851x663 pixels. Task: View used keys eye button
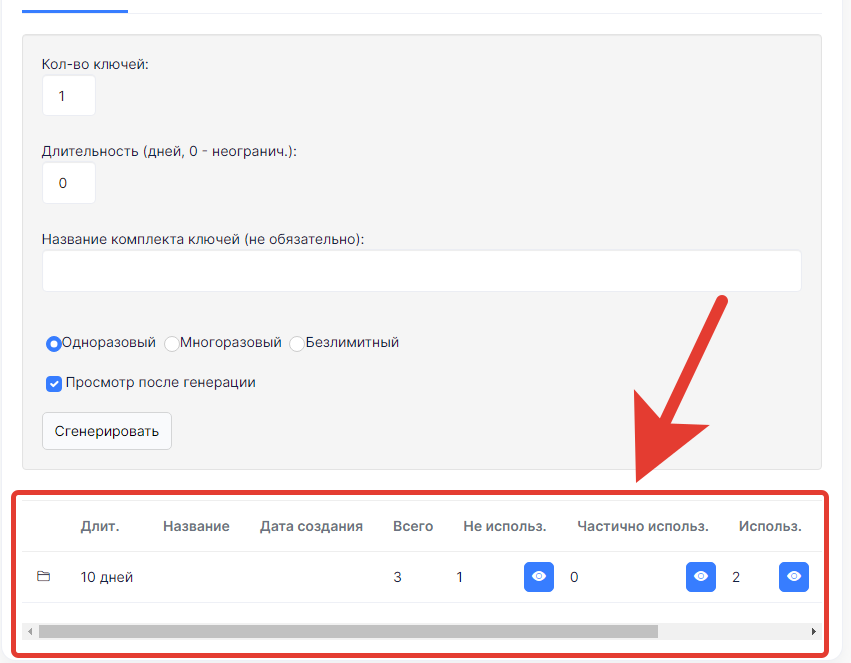click(793, 577)
